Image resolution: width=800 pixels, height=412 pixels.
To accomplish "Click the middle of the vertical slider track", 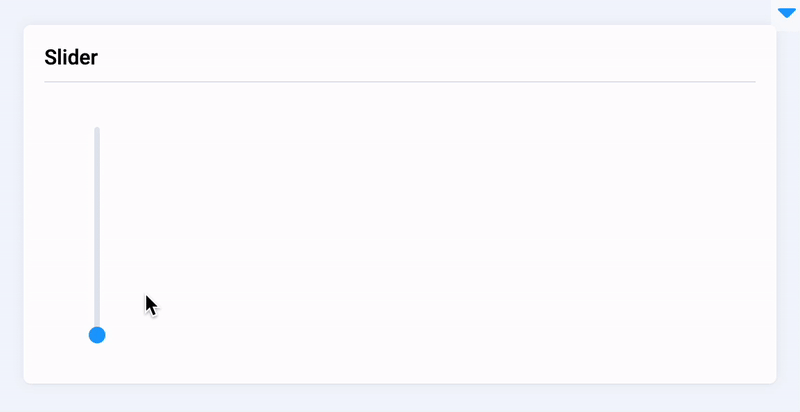I will [x=97, y=231].
